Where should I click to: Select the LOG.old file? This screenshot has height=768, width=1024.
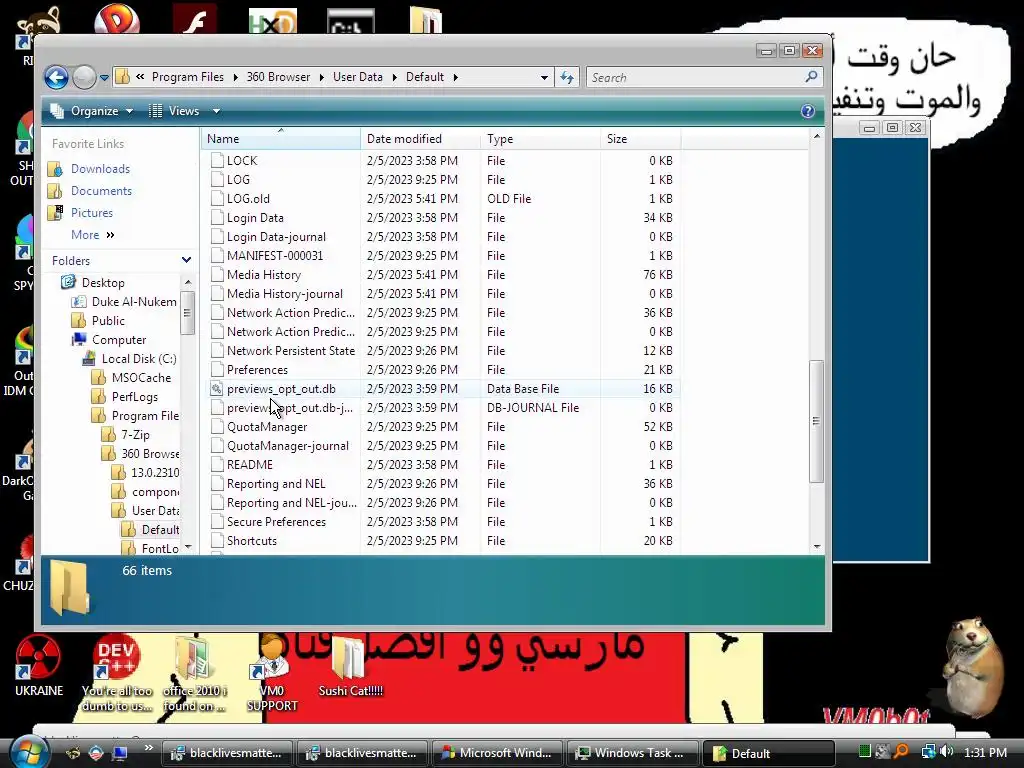click(x=248, y=199)
